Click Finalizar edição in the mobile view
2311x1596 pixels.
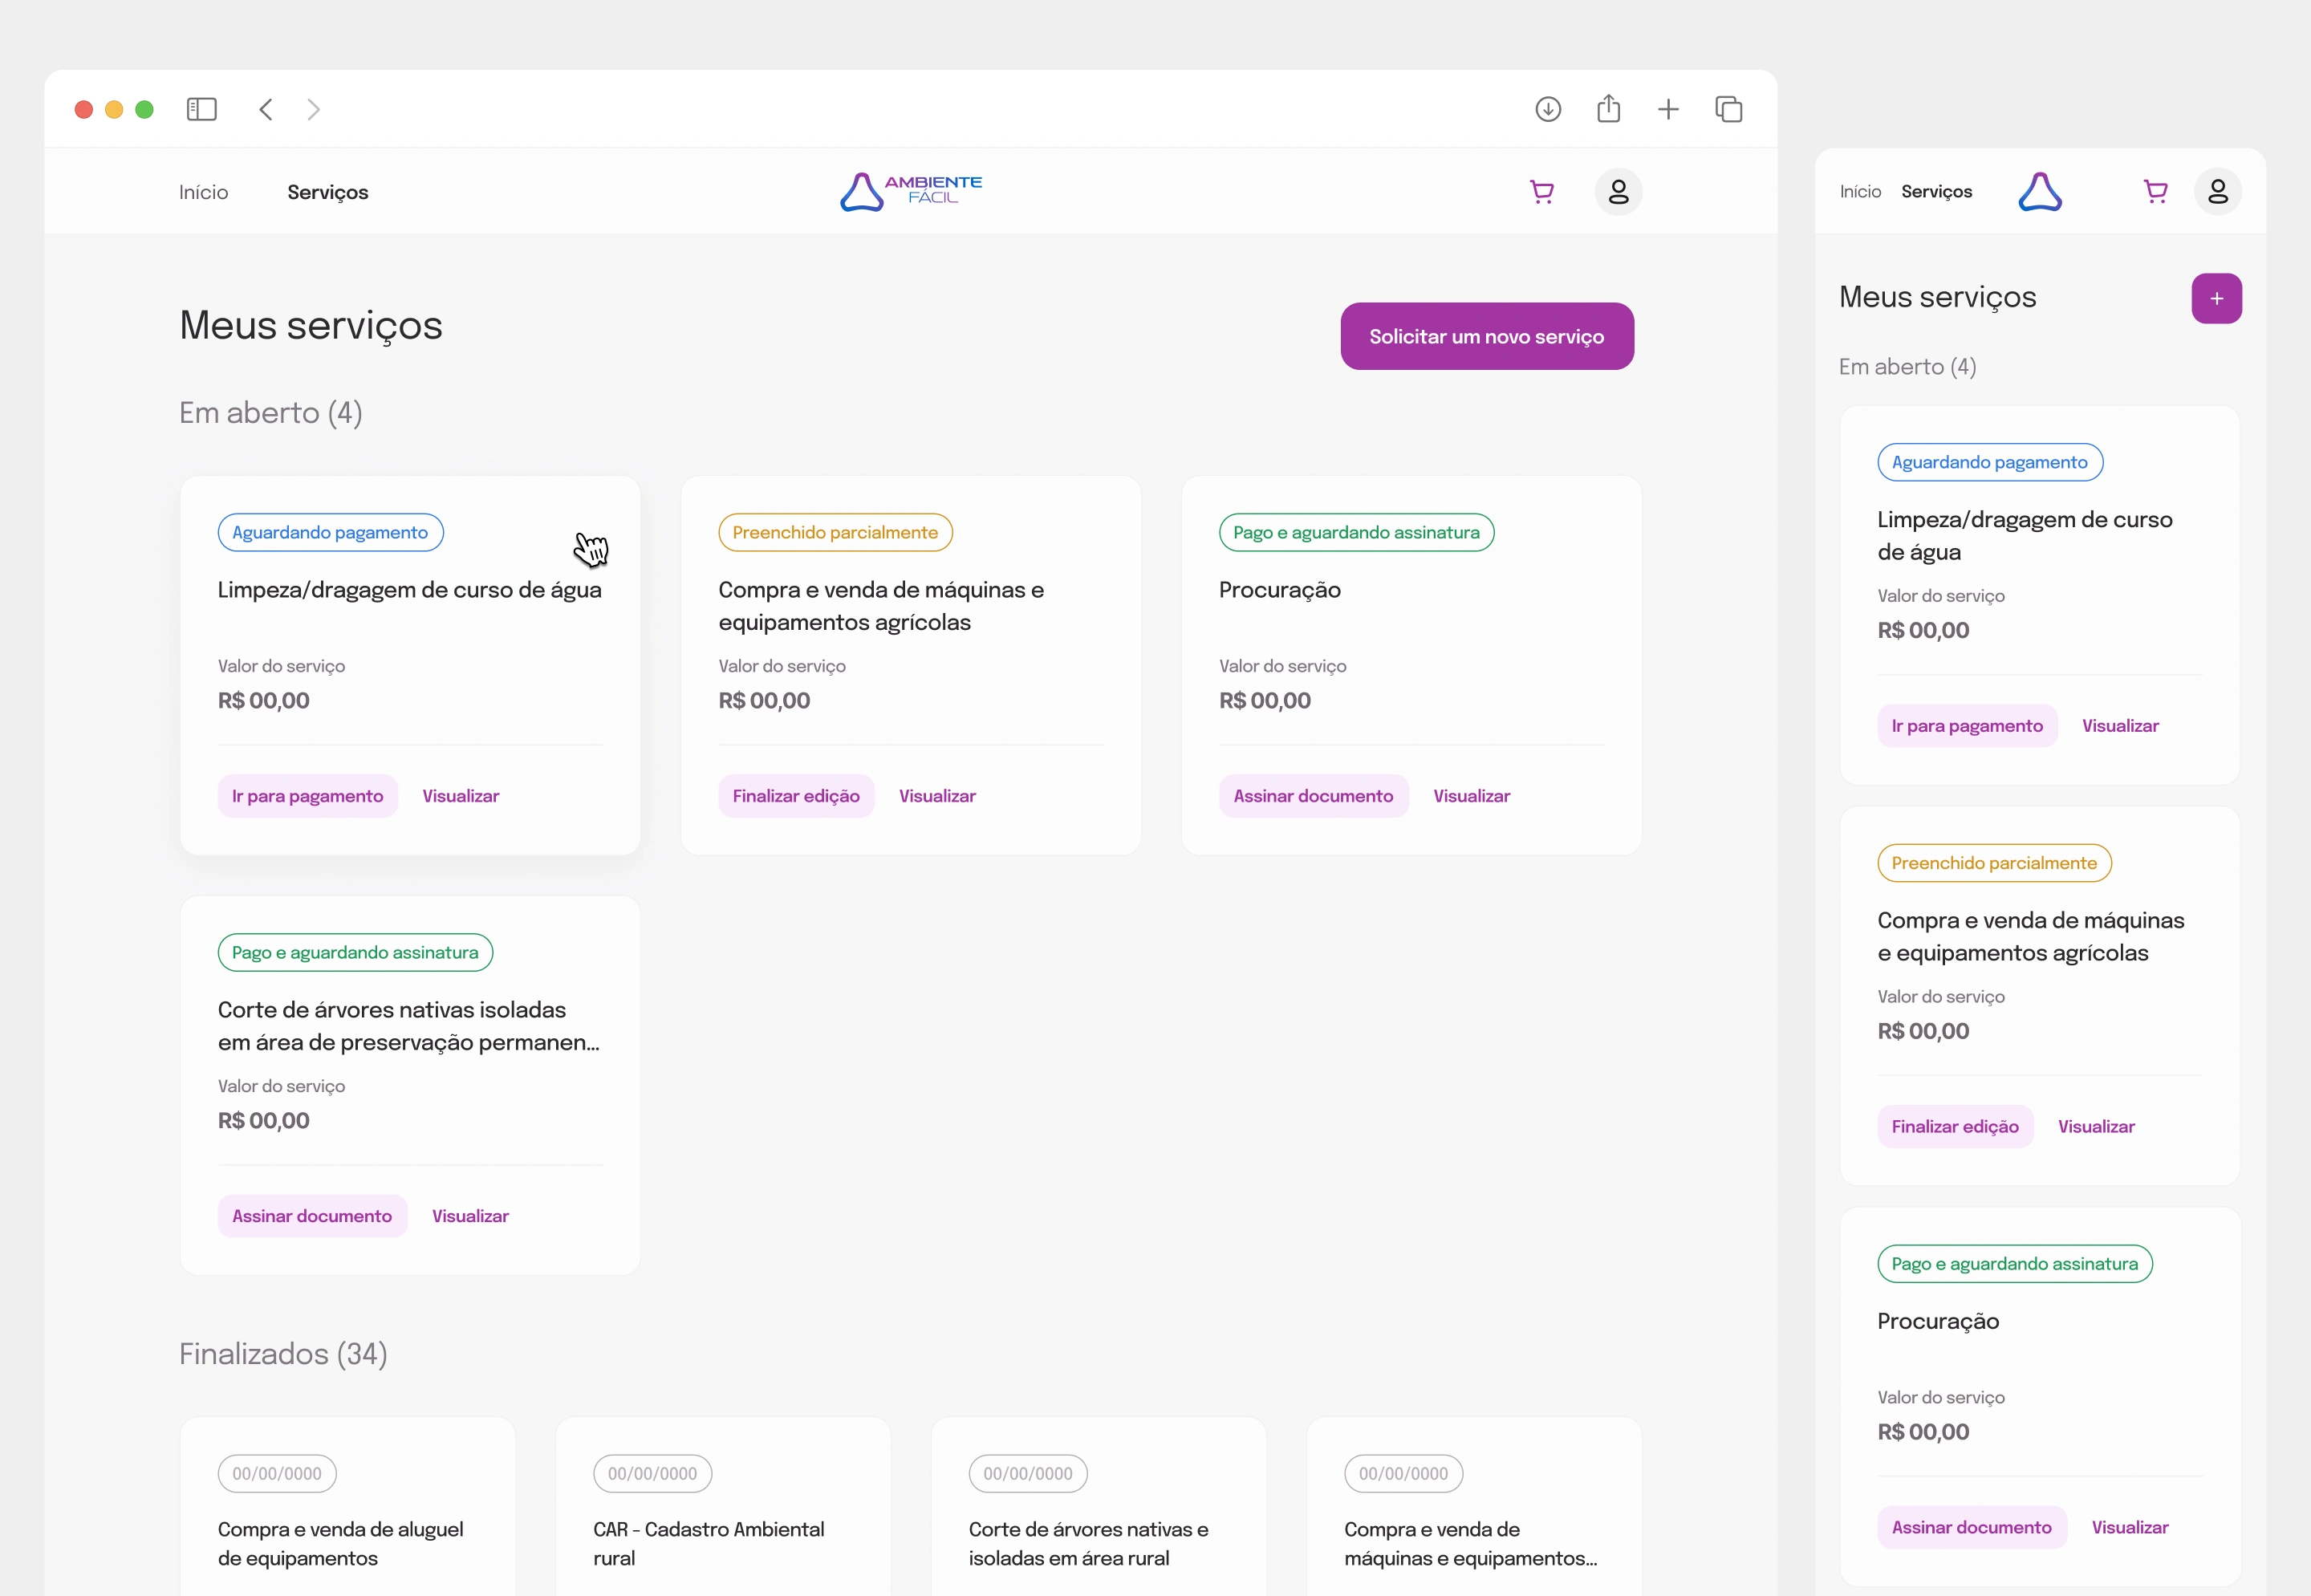point(1955,1126)
